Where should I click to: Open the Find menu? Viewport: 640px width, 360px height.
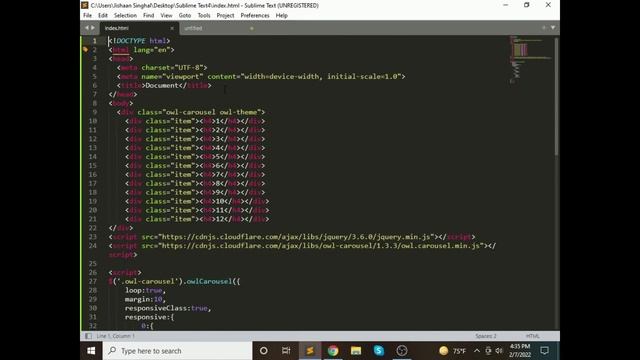click(x=149, y=16)
